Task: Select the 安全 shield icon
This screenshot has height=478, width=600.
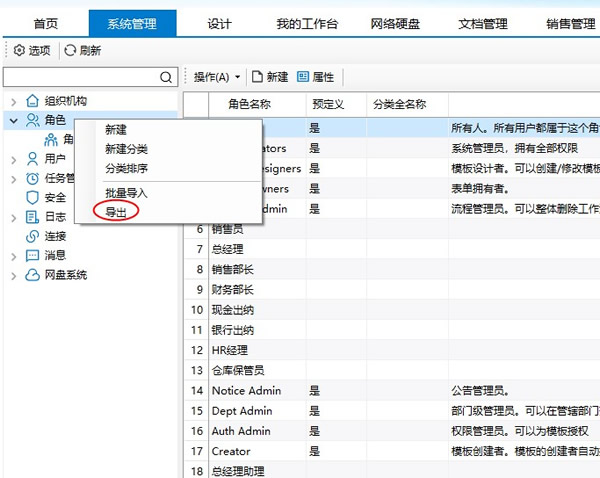Action: click(32, 197)
